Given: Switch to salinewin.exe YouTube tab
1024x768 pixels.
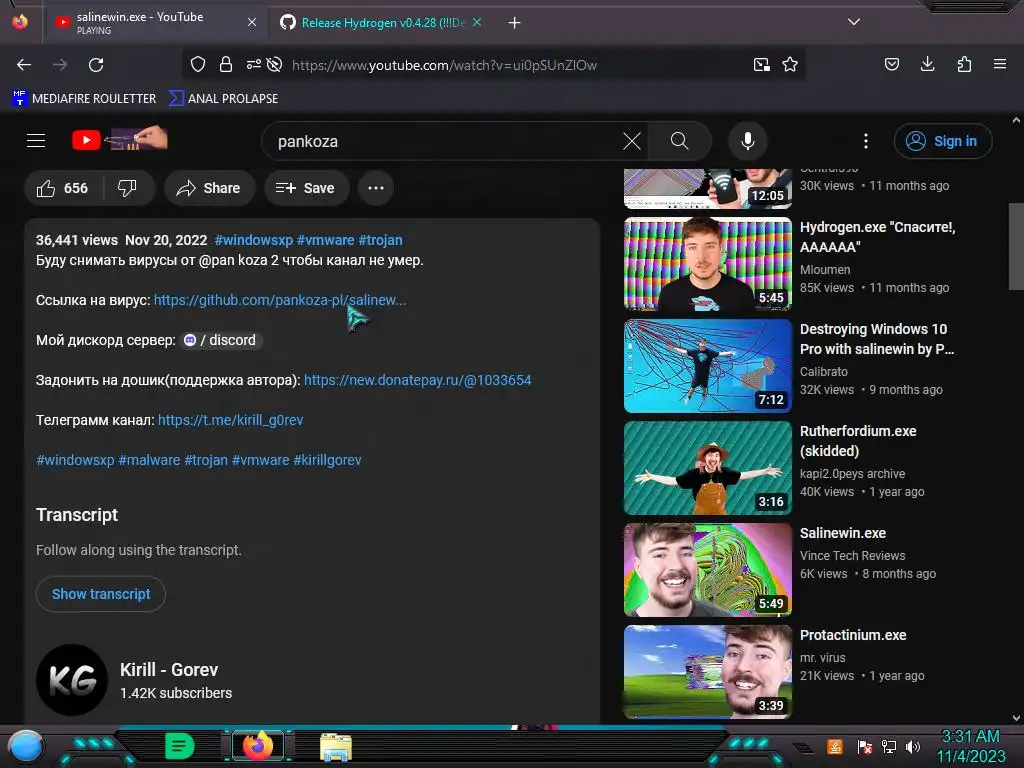Looking at the screenshot, I should pos(155,22).
